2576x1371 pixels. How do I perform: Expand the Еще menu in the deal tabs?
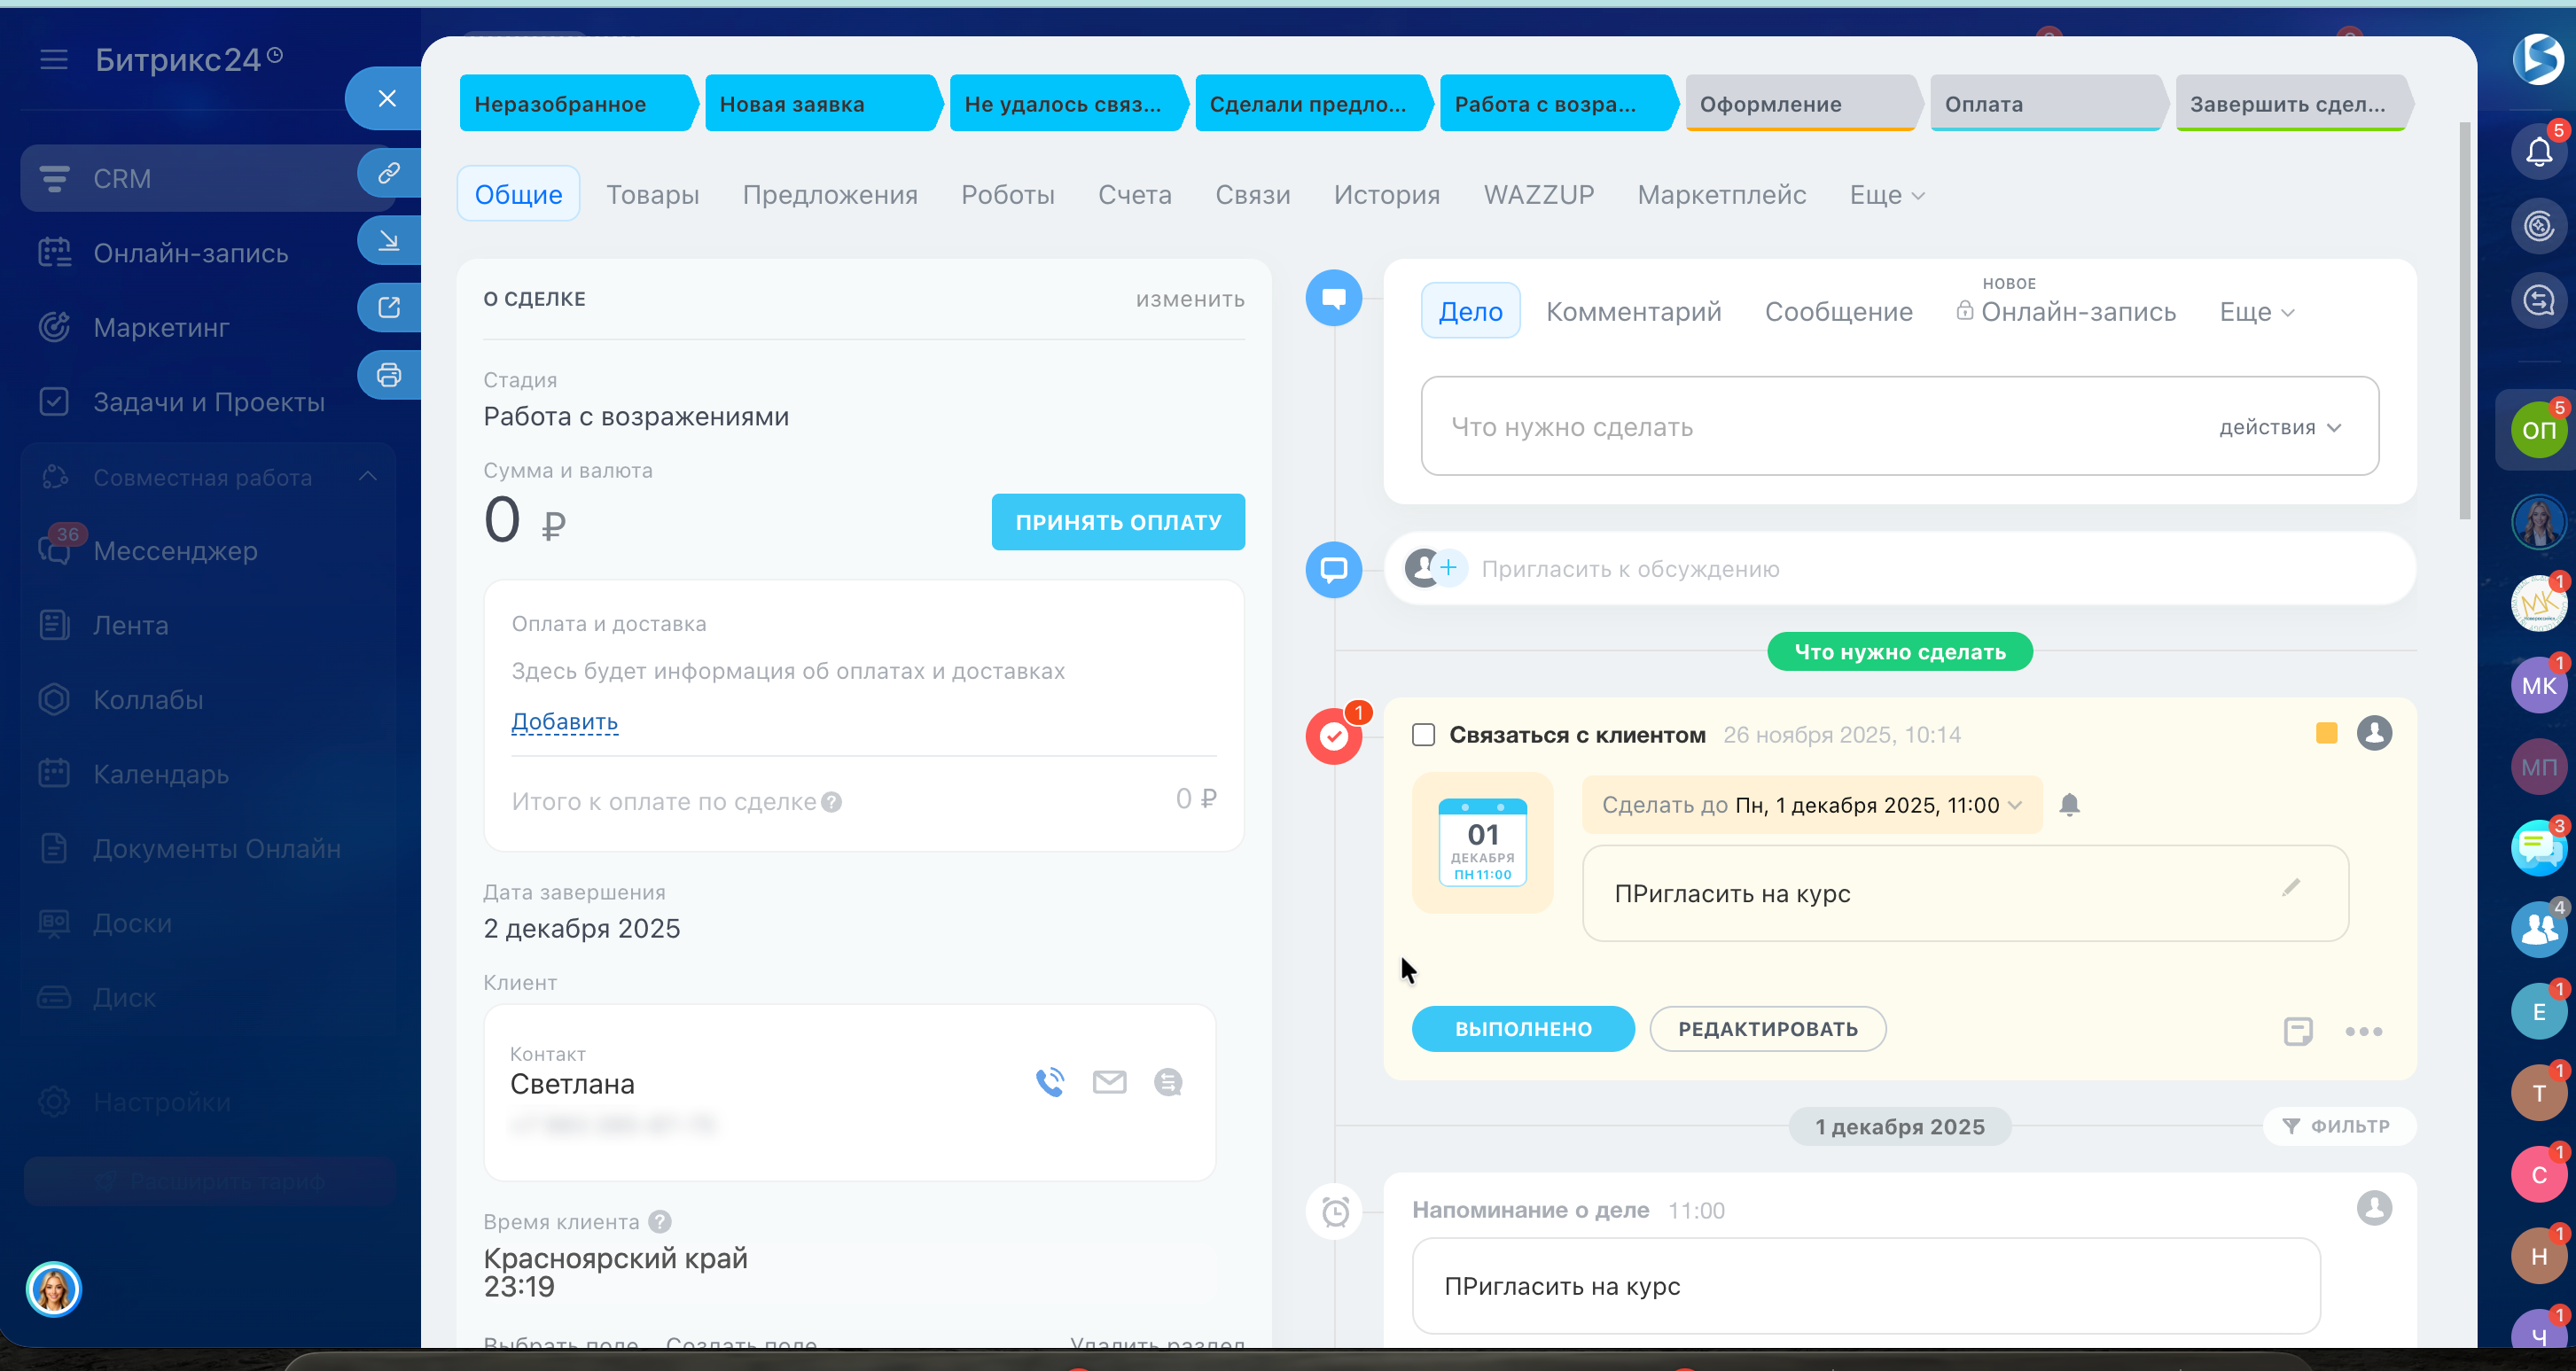point(1886,195)
